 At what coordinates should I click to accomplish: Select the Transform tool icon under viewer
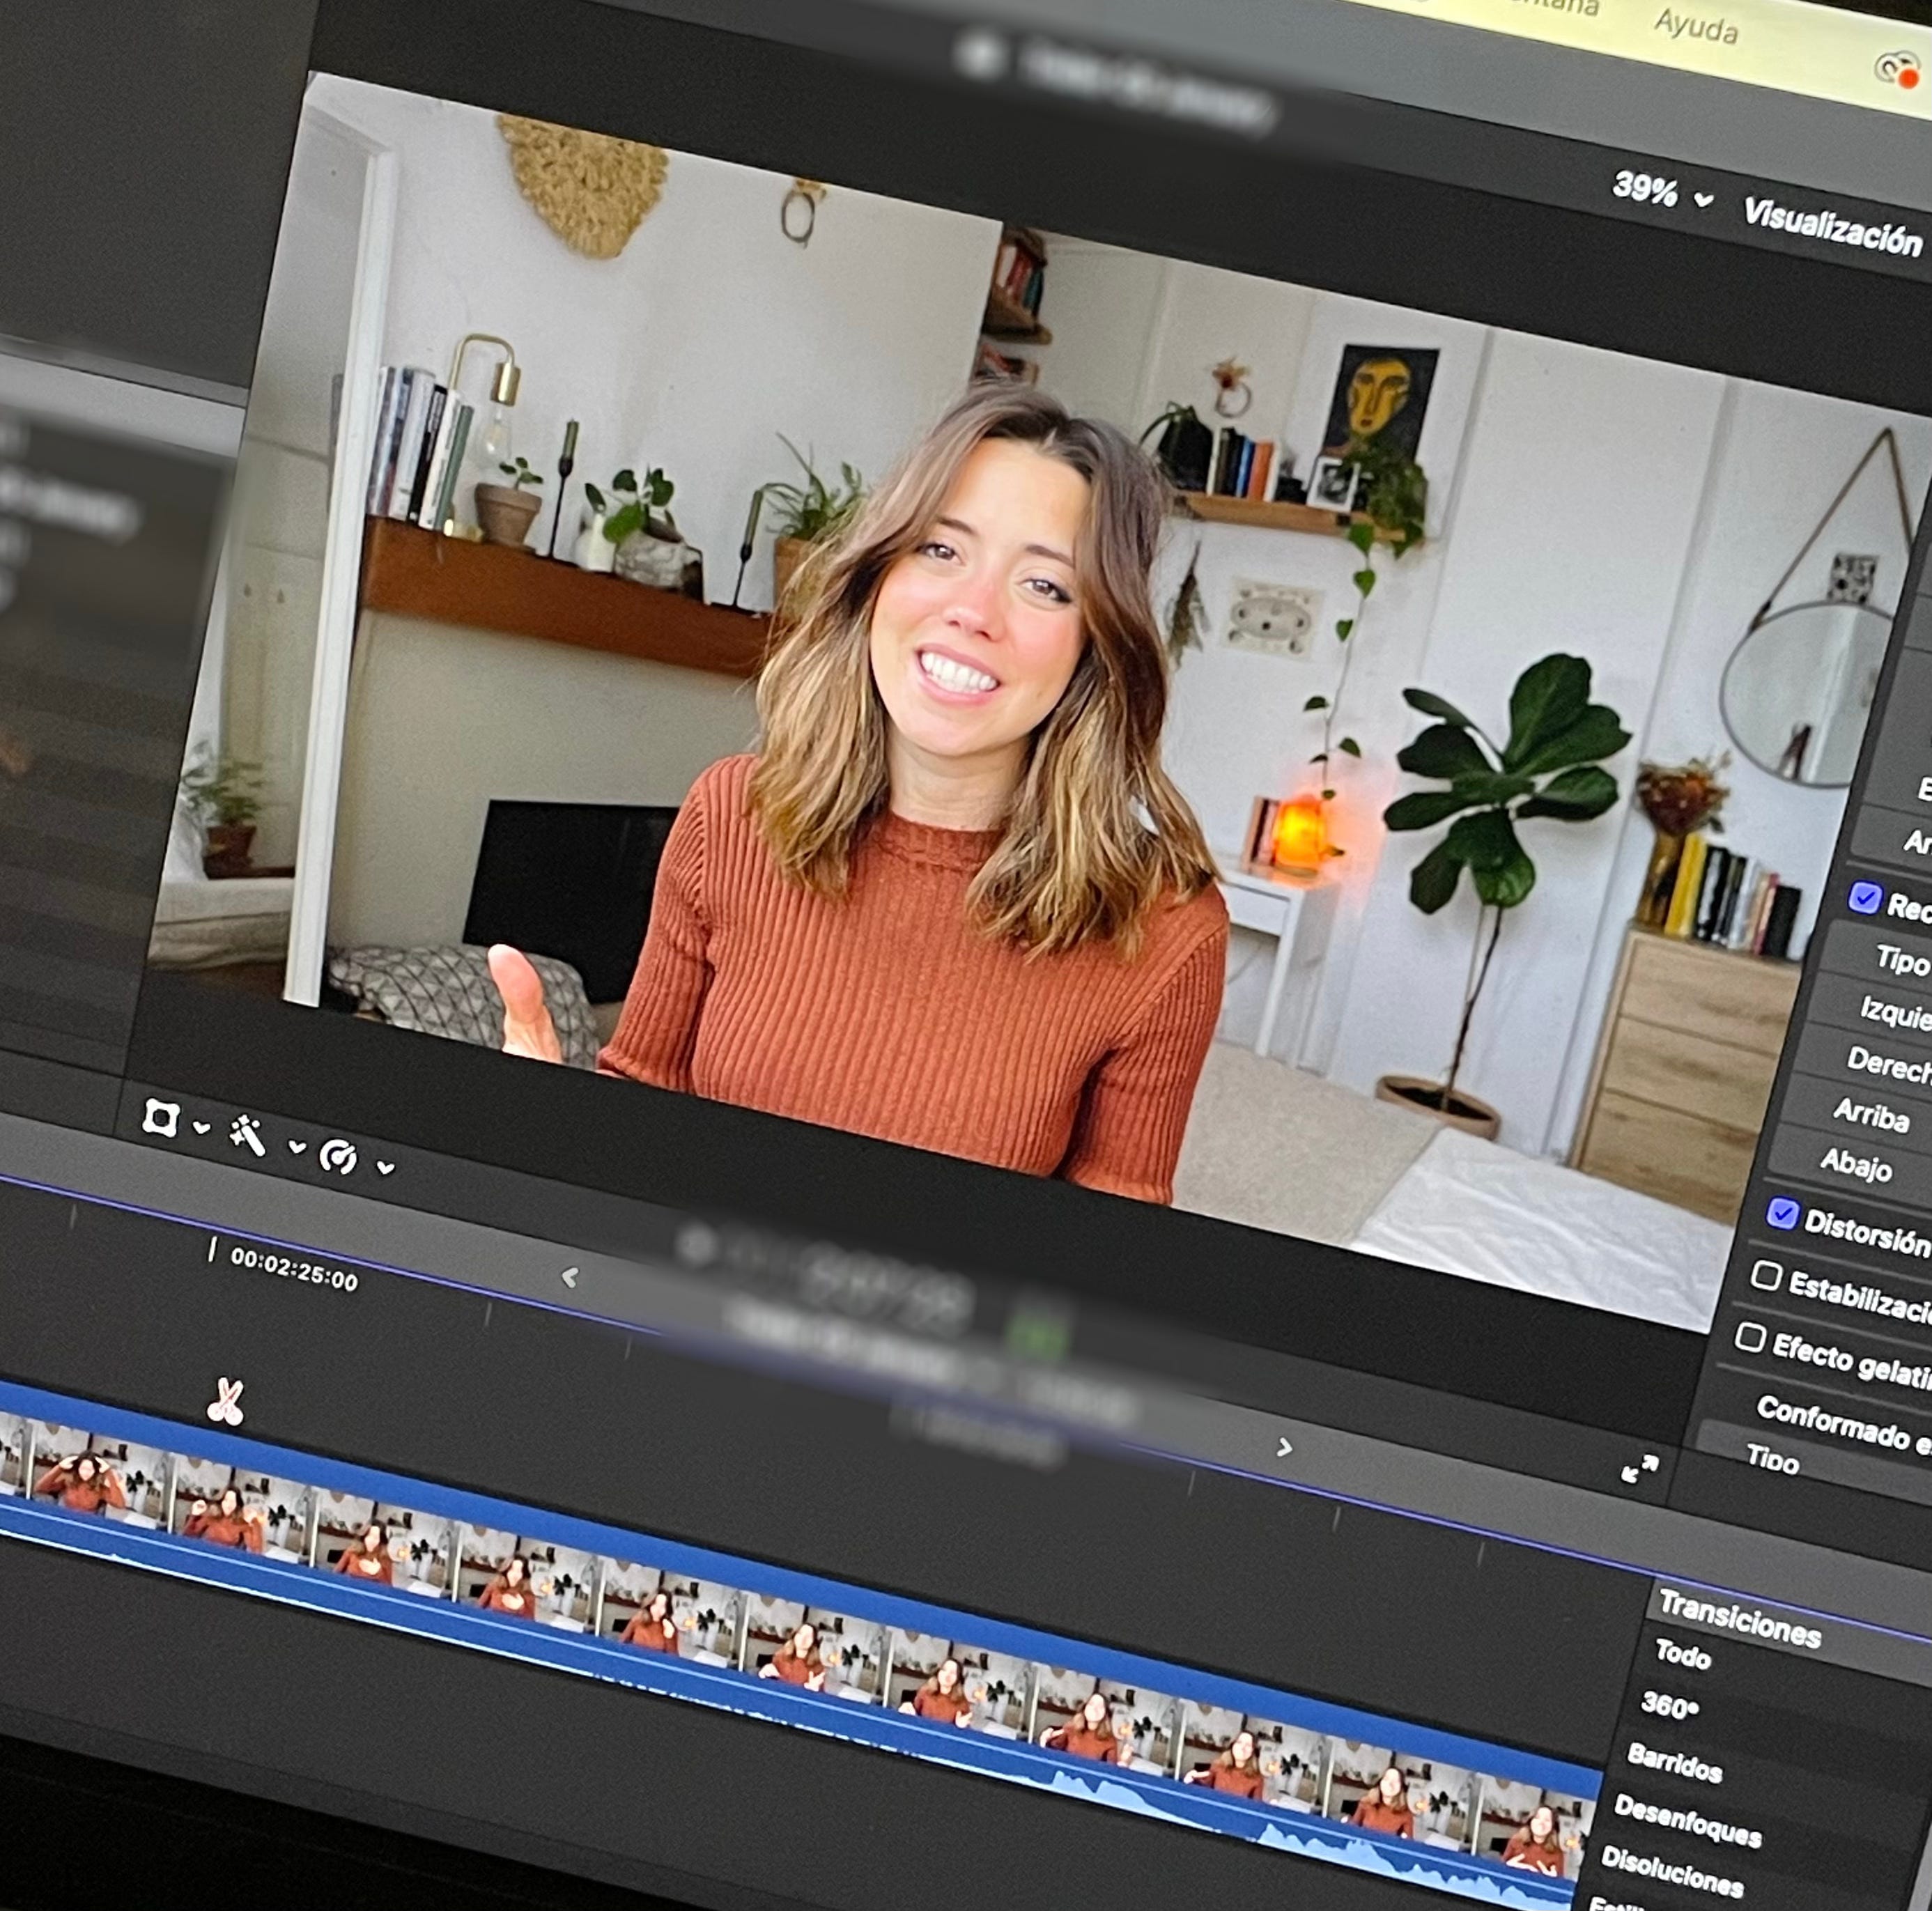[x=160, y=1117]
